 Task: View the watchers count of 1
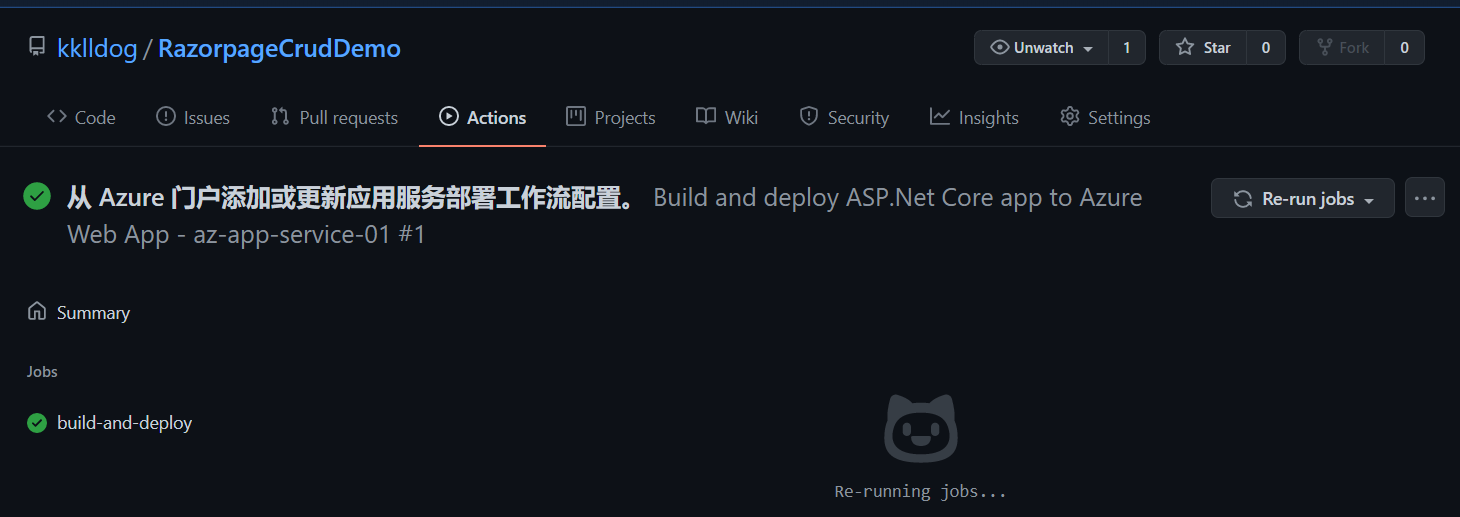pyautogui.click(x=1127, y=47)
